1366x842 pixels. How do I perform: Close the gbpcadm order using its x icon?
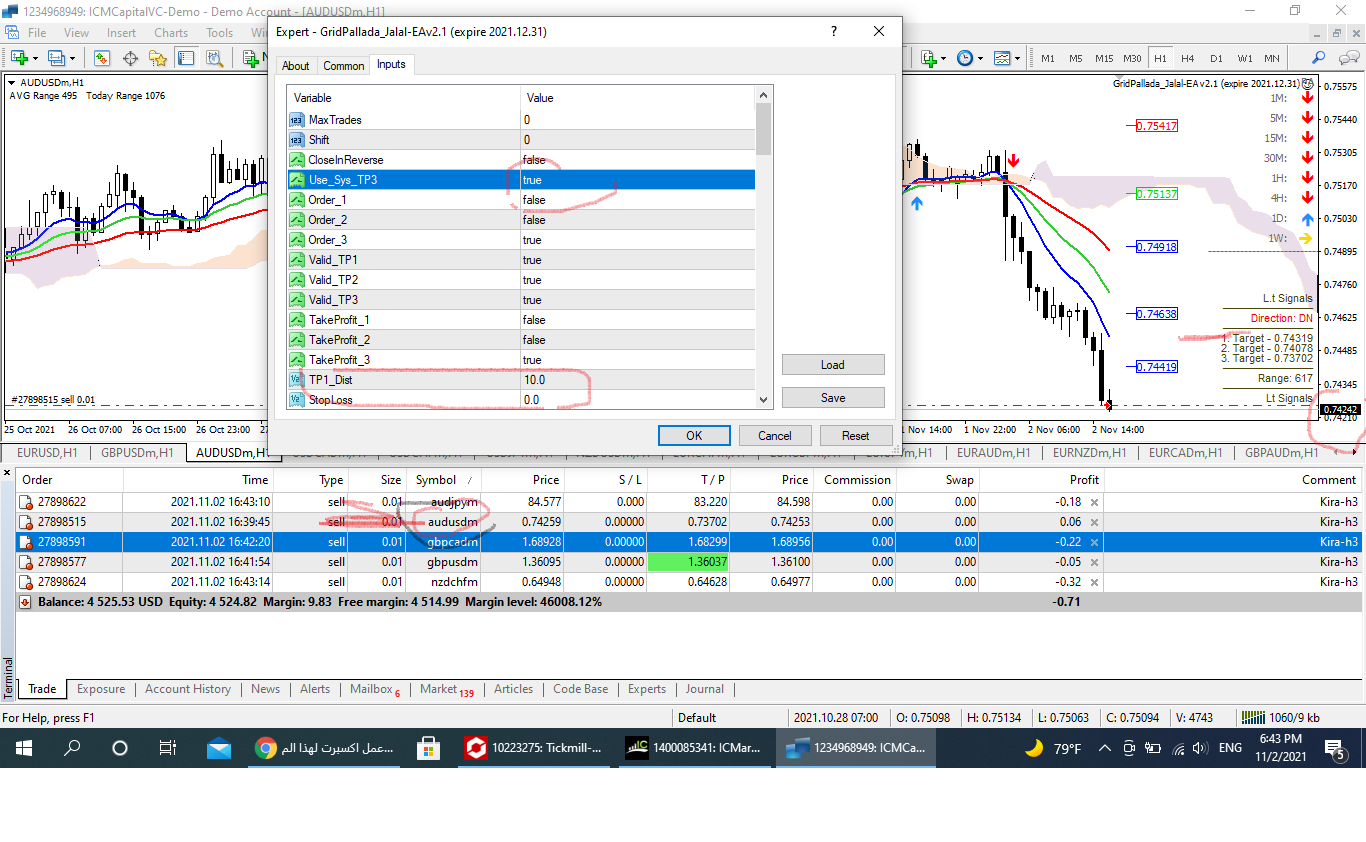point(1094,542)
